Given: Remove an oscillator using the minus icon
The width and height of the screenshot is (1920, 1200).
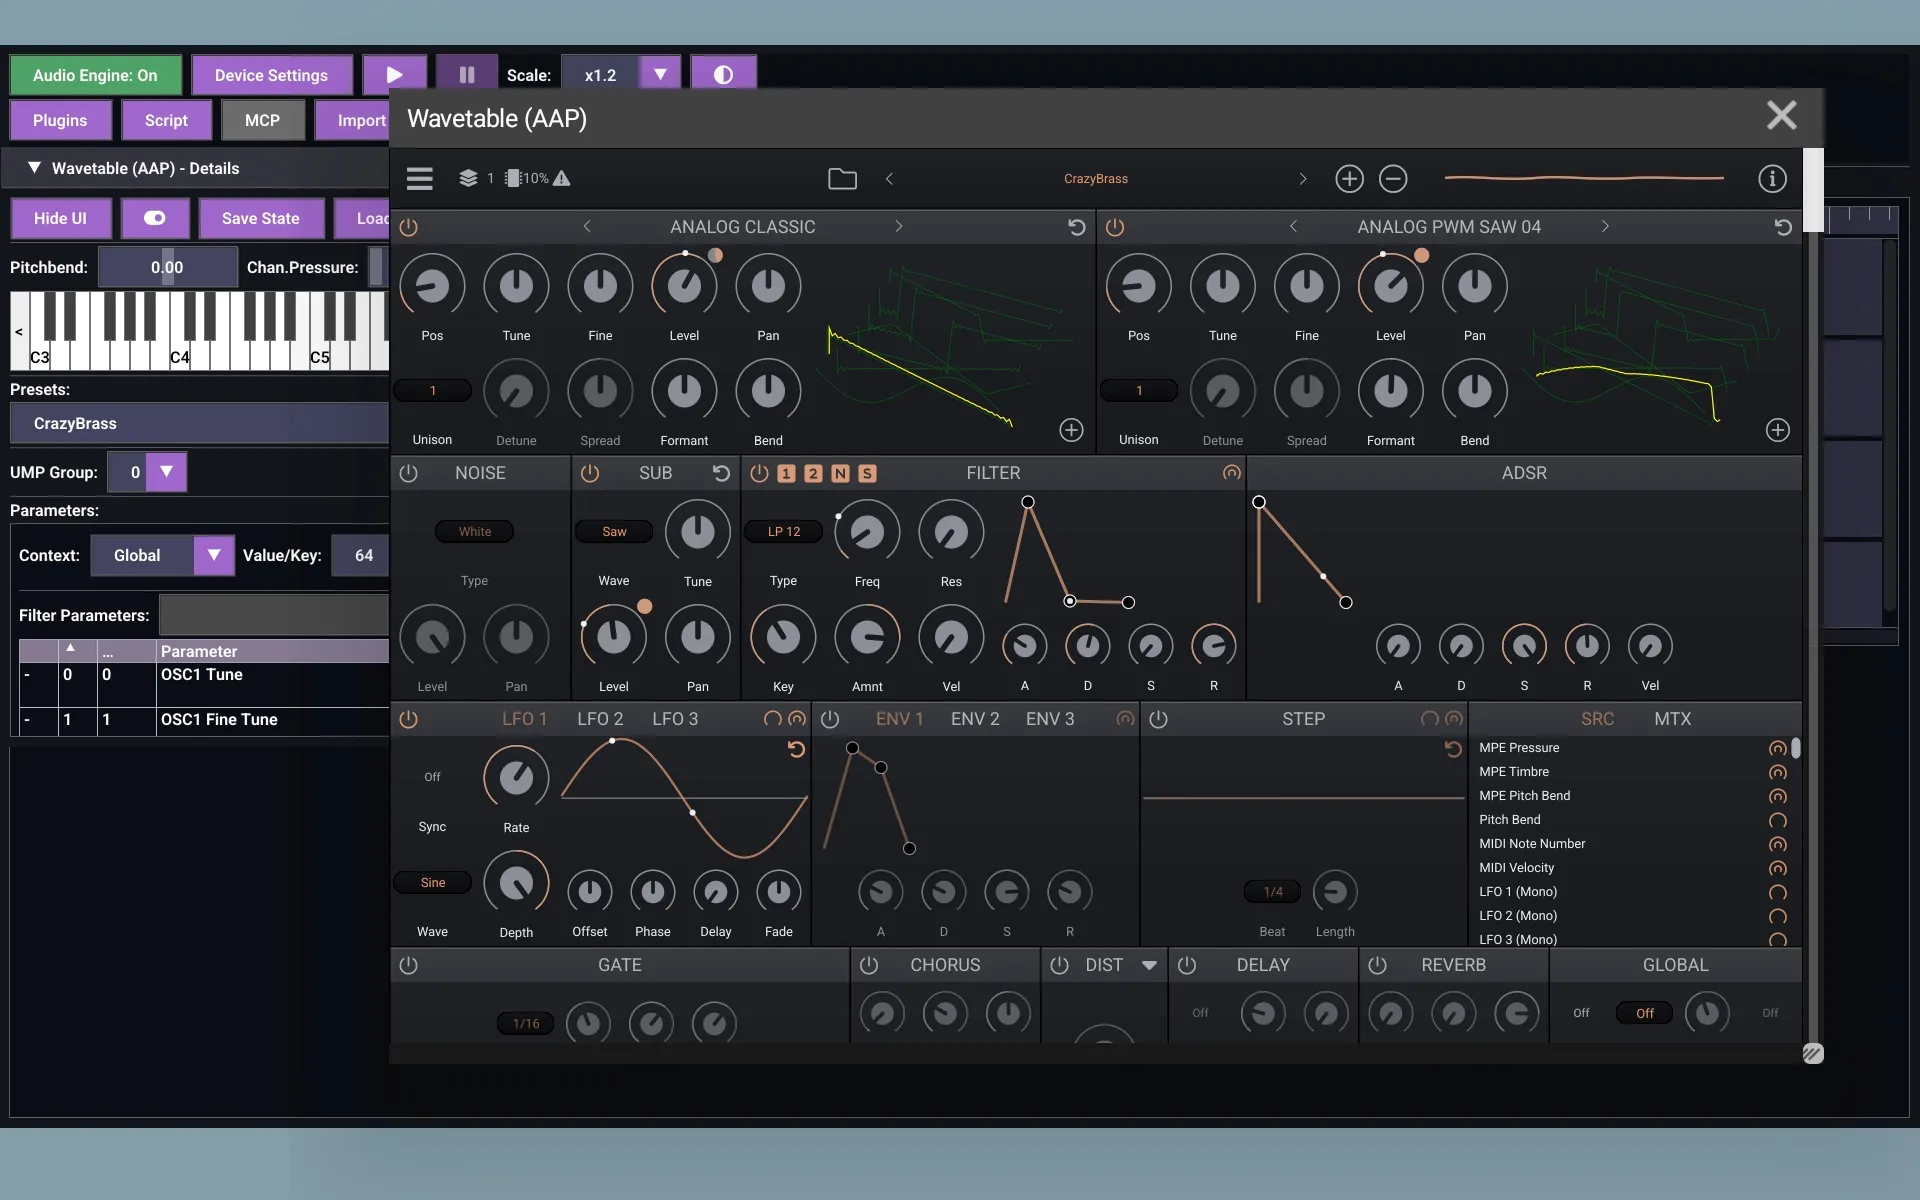Looking at the screenshot, I should pyautogui.click(x=1393, y=178).
